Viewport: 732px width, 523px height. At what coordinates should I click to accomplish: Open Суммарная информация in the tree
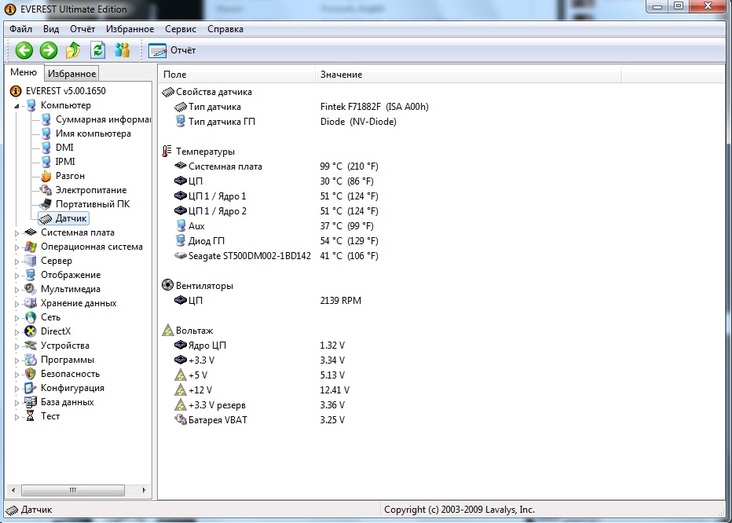102,119
